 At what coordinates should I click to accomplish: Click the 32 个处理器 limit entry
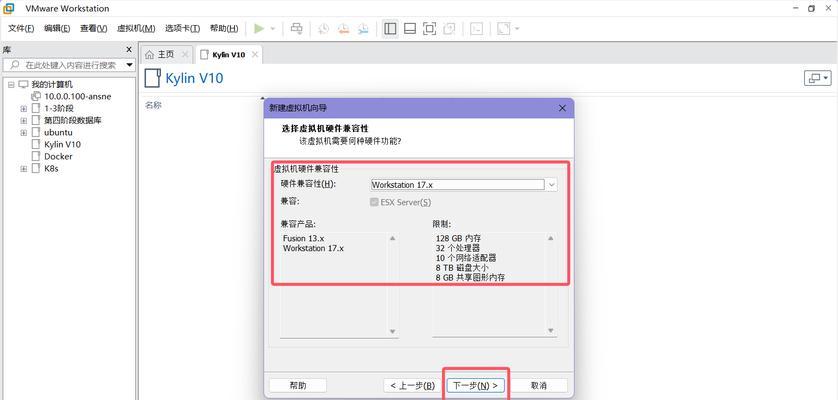click(458, 248)
